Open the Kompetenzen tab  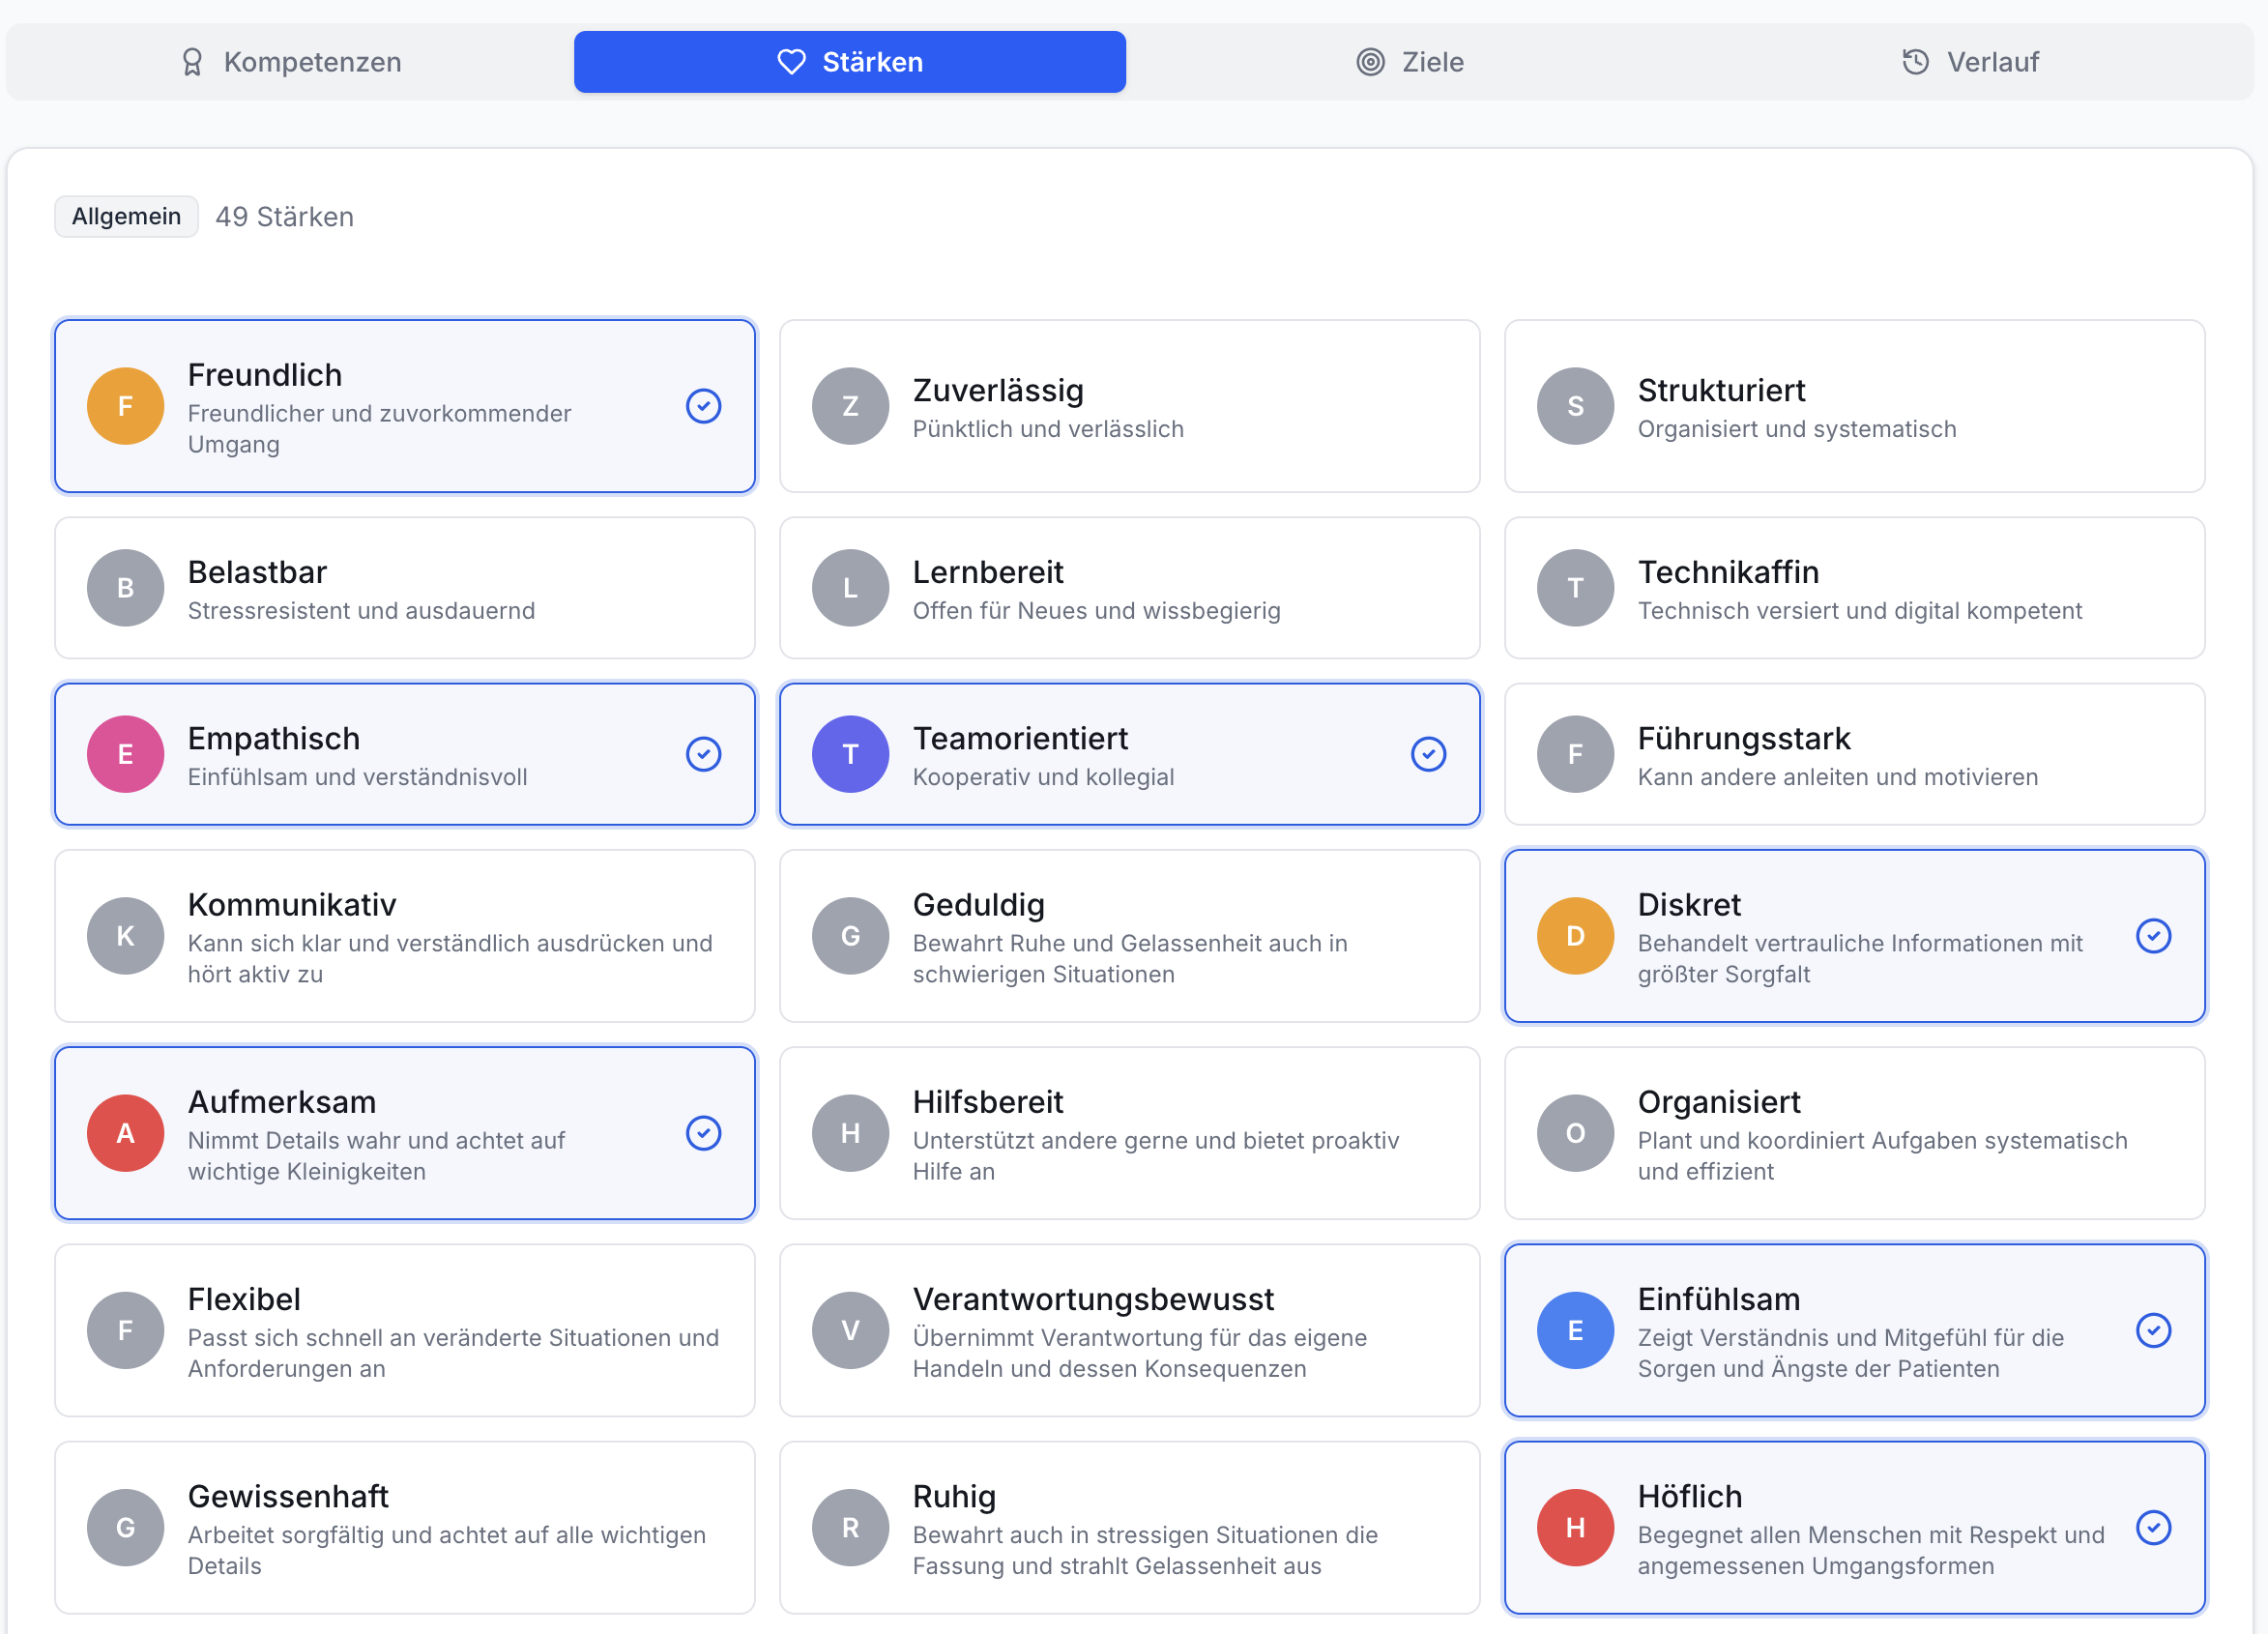(291, 62)
